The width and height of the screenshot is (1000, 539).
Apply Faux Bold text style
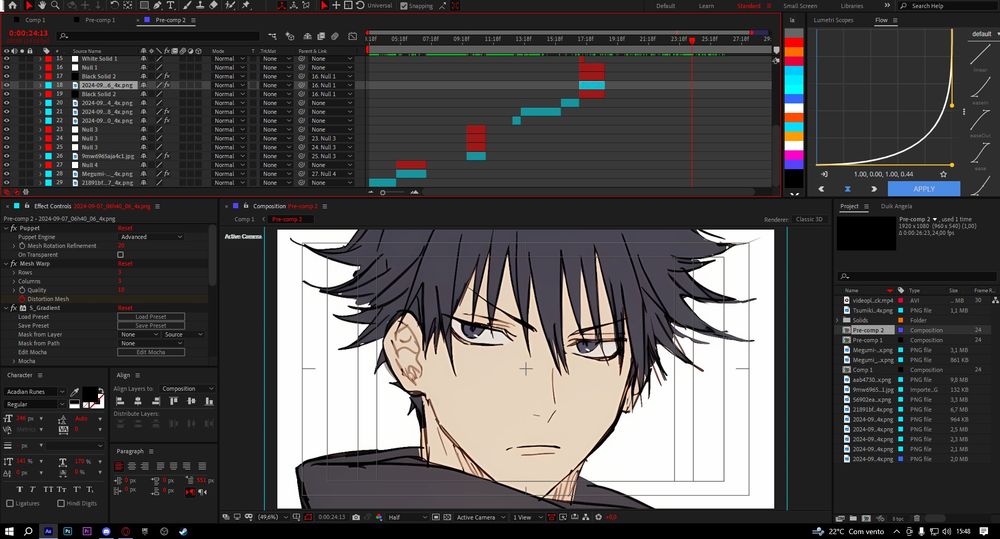click(20, 489)
